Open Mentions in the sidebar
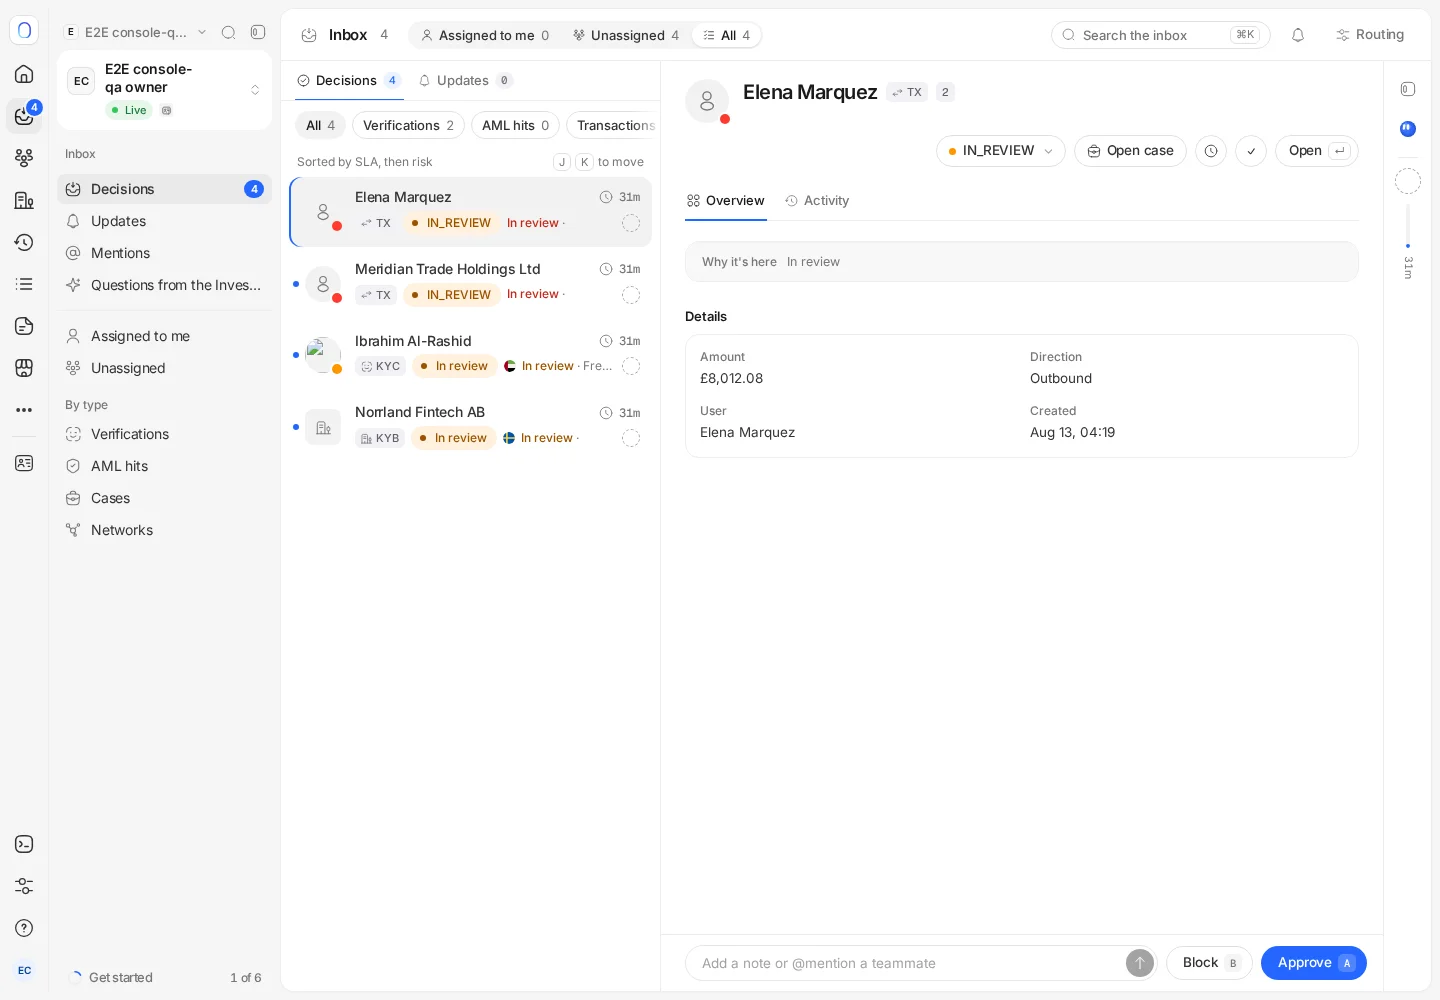The image size is (1440, 1000). [165, 253]
